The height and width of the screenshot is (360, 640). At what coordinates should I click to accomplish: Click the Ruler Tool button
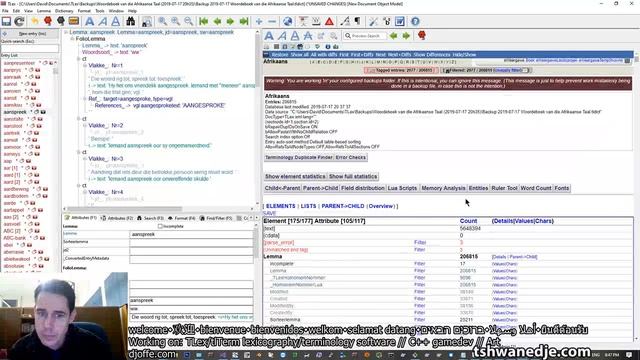(504, 188)
